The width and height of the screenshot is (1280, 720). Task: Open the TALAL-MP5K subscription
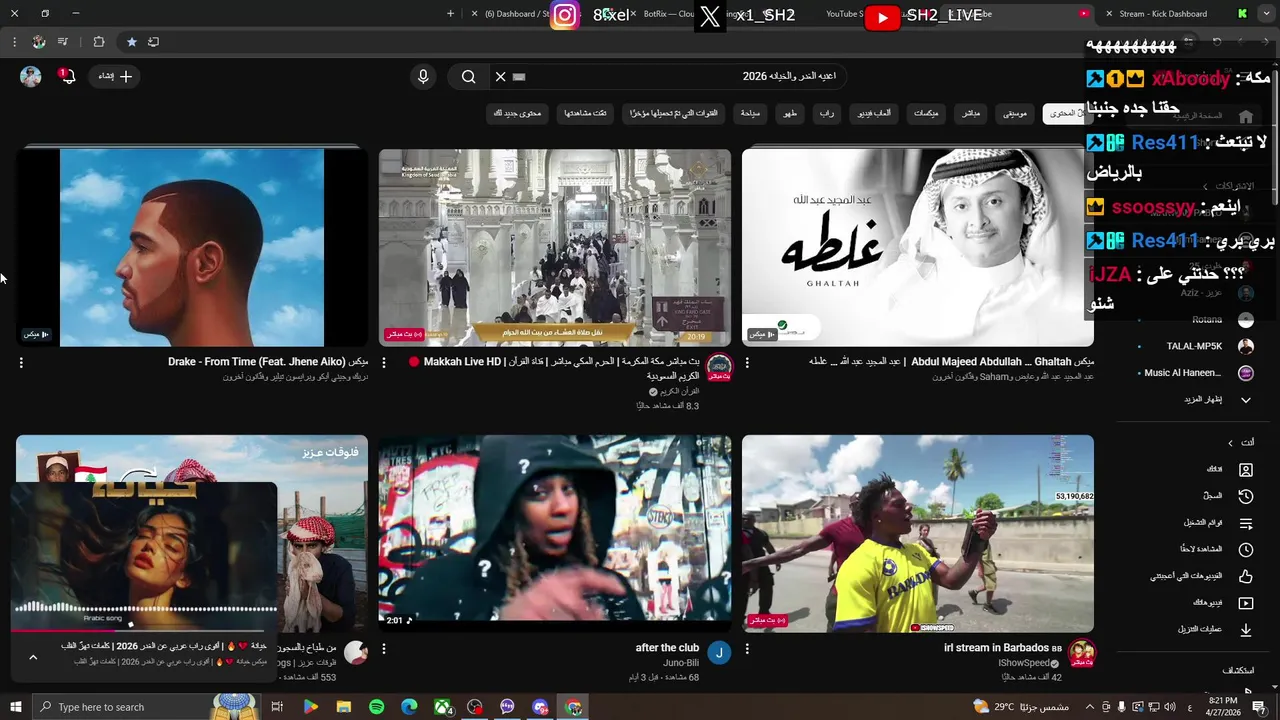pos(1194,346)
